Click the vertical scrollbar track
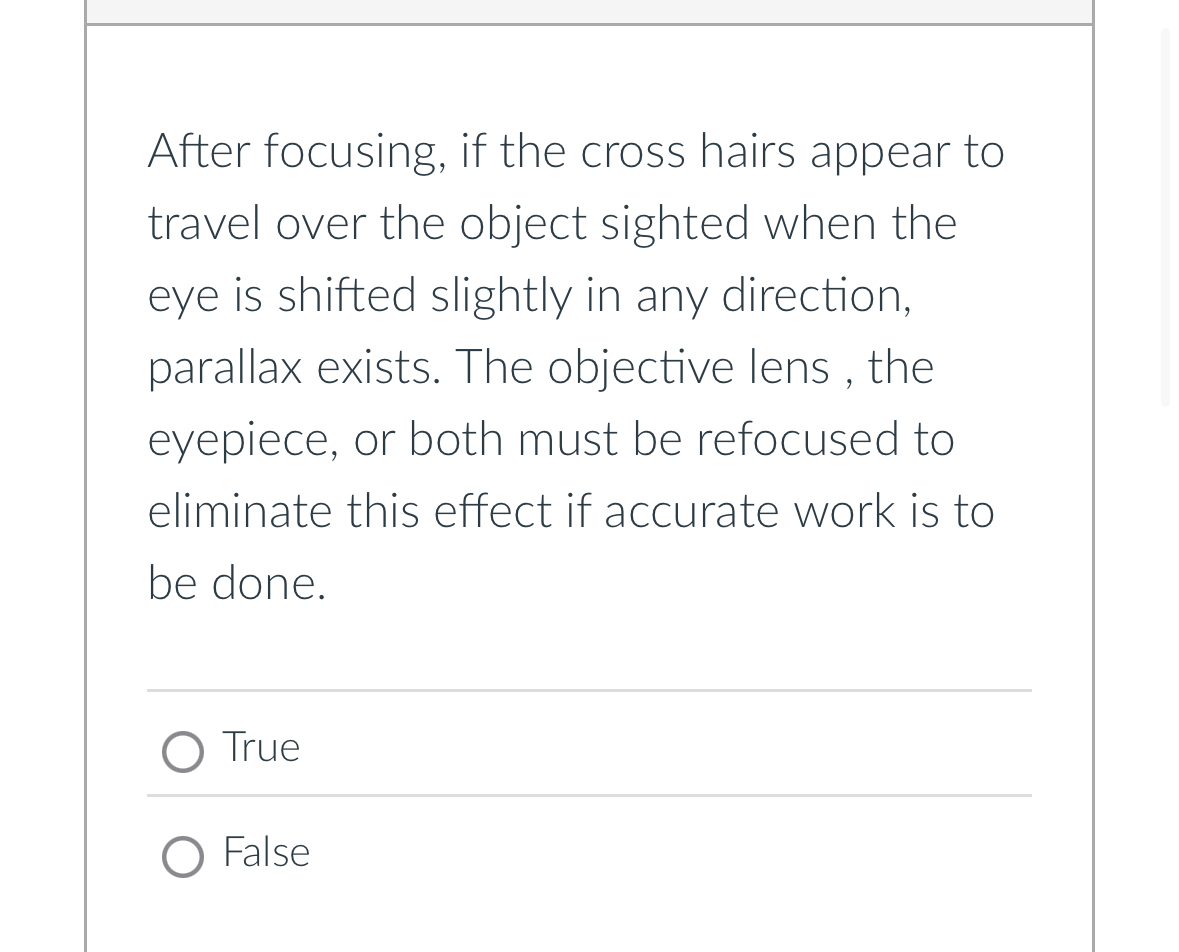The height and width of the screenshot is (952, 1179). [1167, 600]
